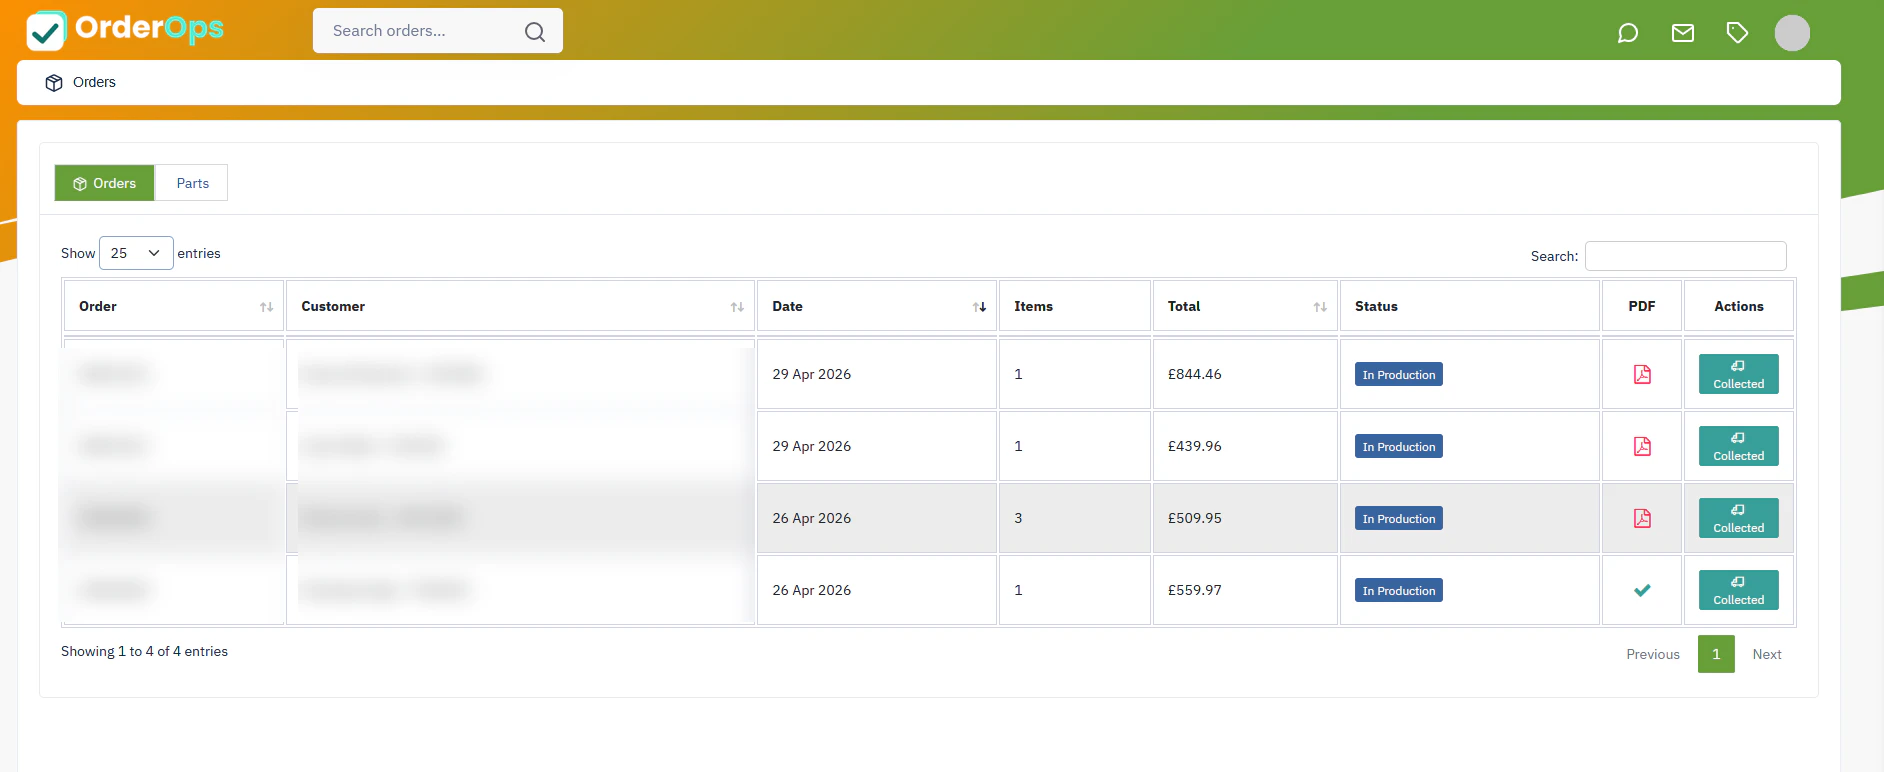
Task: Mark the £439.96 order as Collected
Action: pos(1738,446)
